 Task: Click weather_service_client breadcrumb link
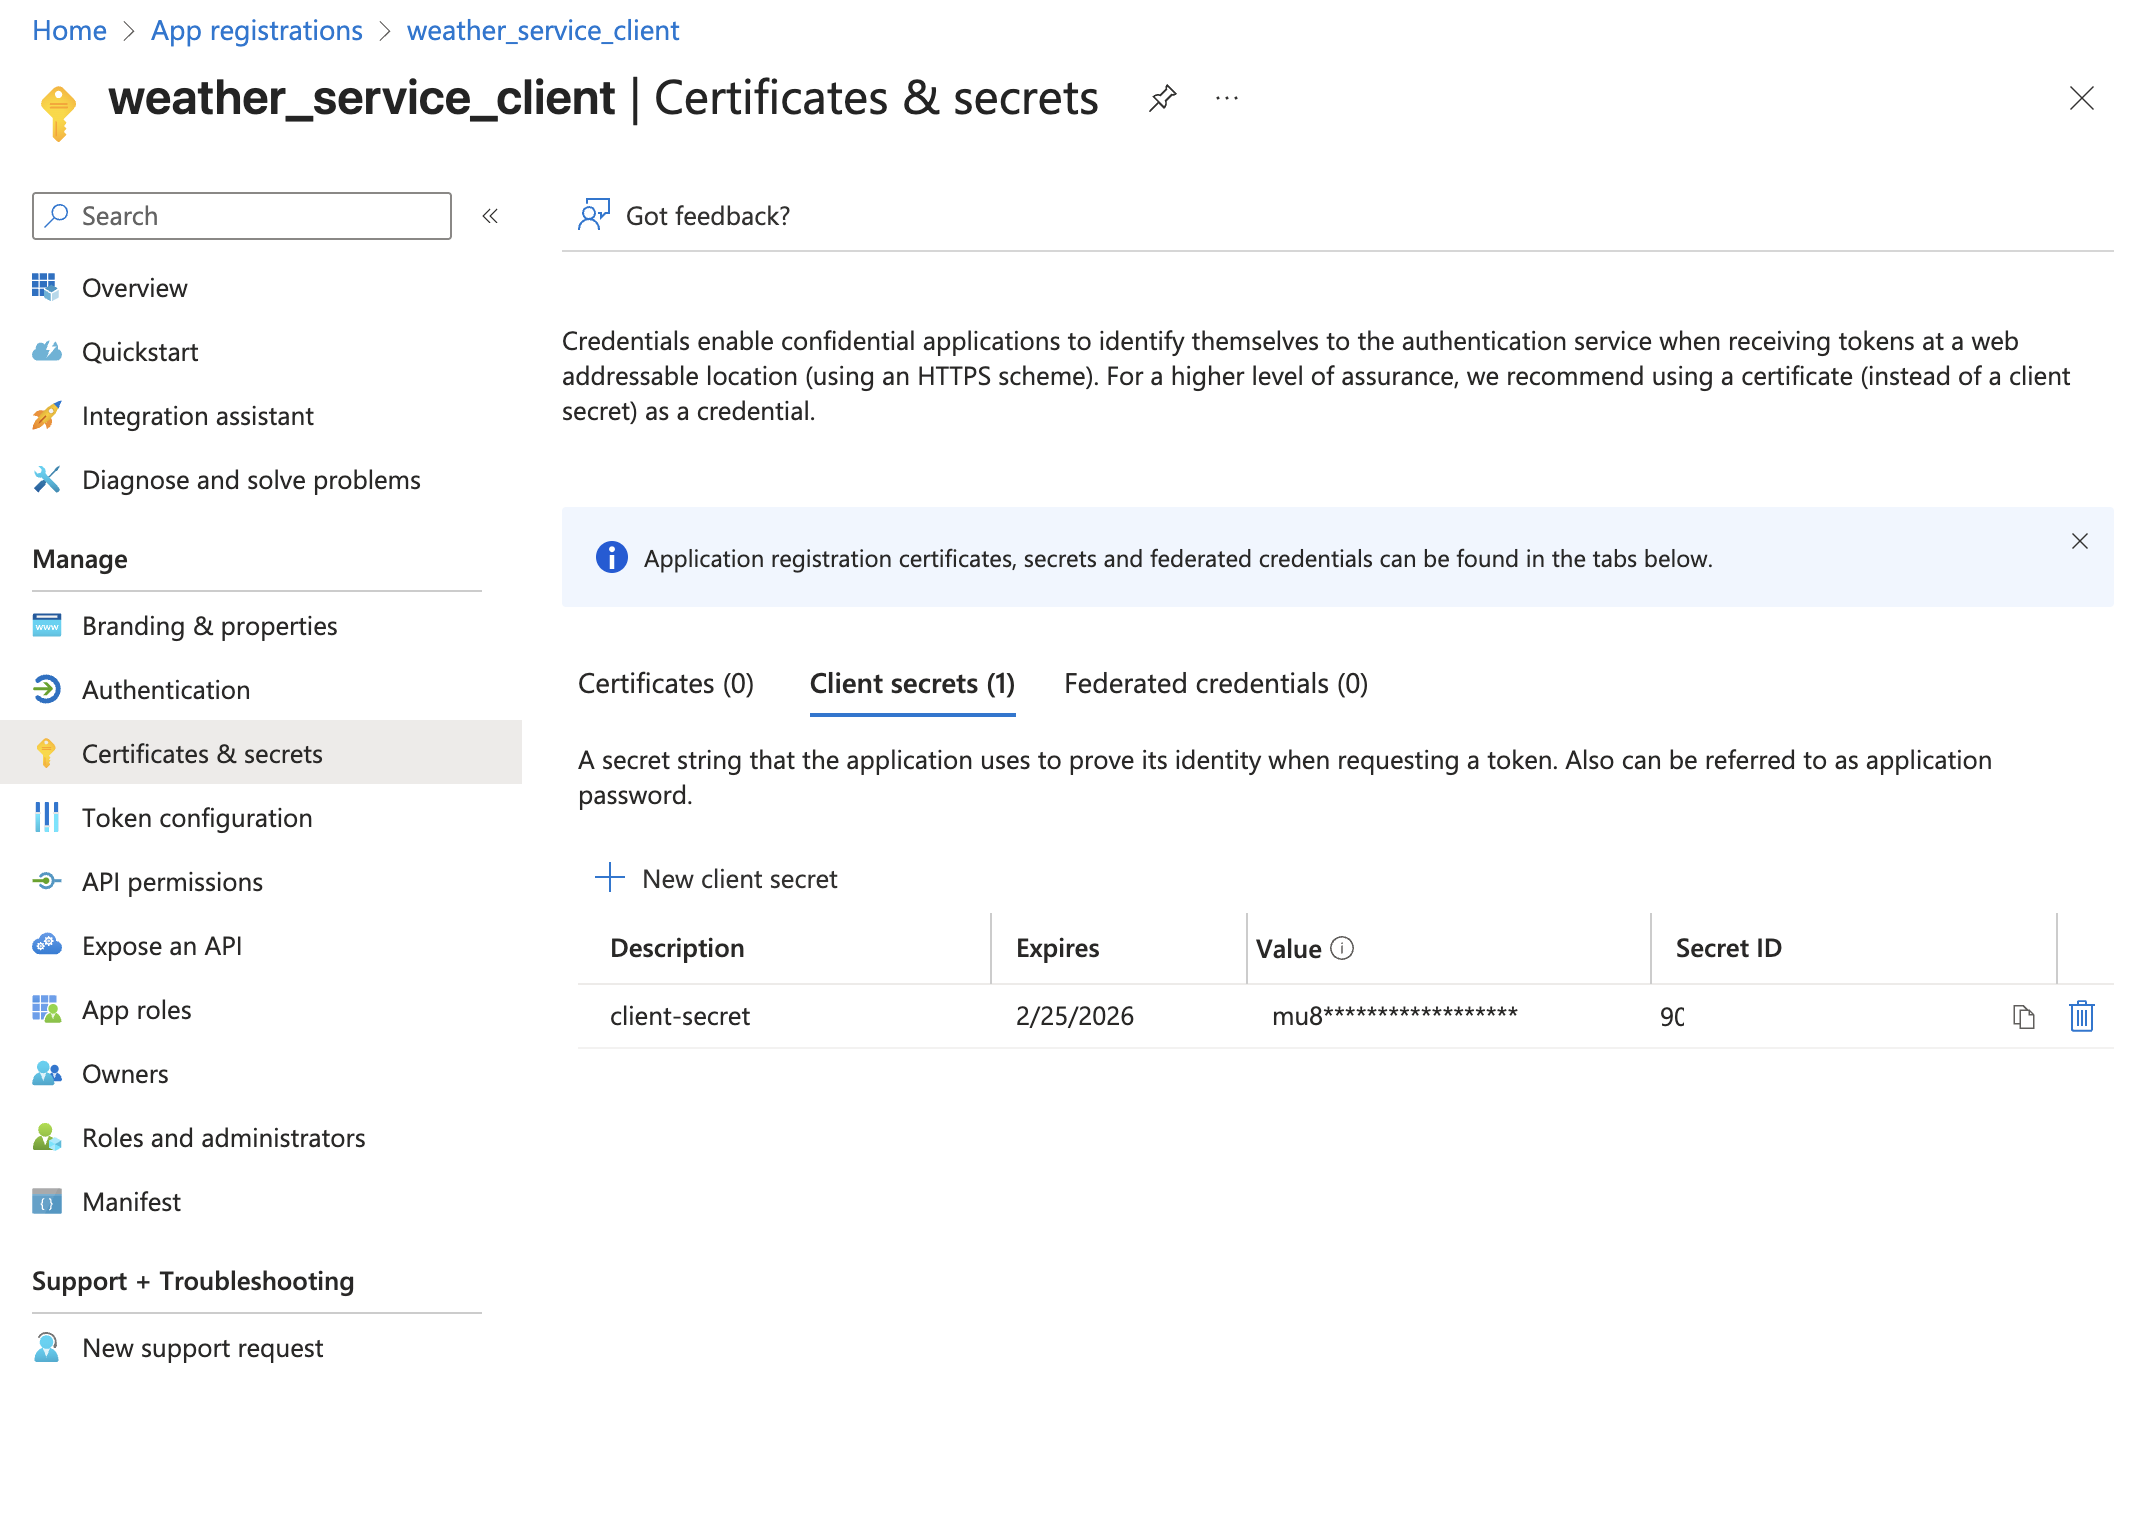tap(543, 30)
